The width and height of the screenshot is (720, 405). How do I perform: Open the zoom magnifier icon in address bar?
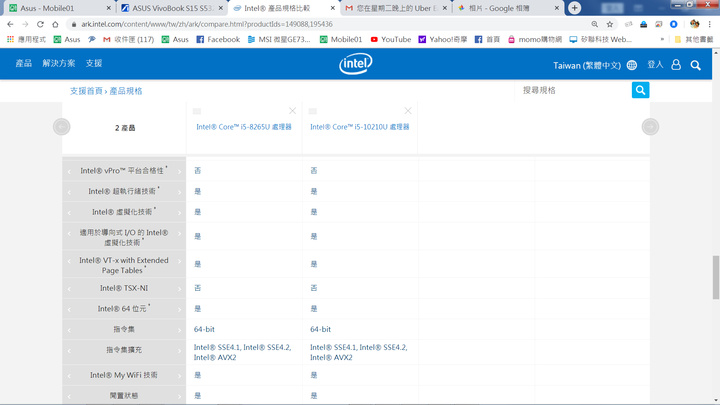(x=595, y=24)
